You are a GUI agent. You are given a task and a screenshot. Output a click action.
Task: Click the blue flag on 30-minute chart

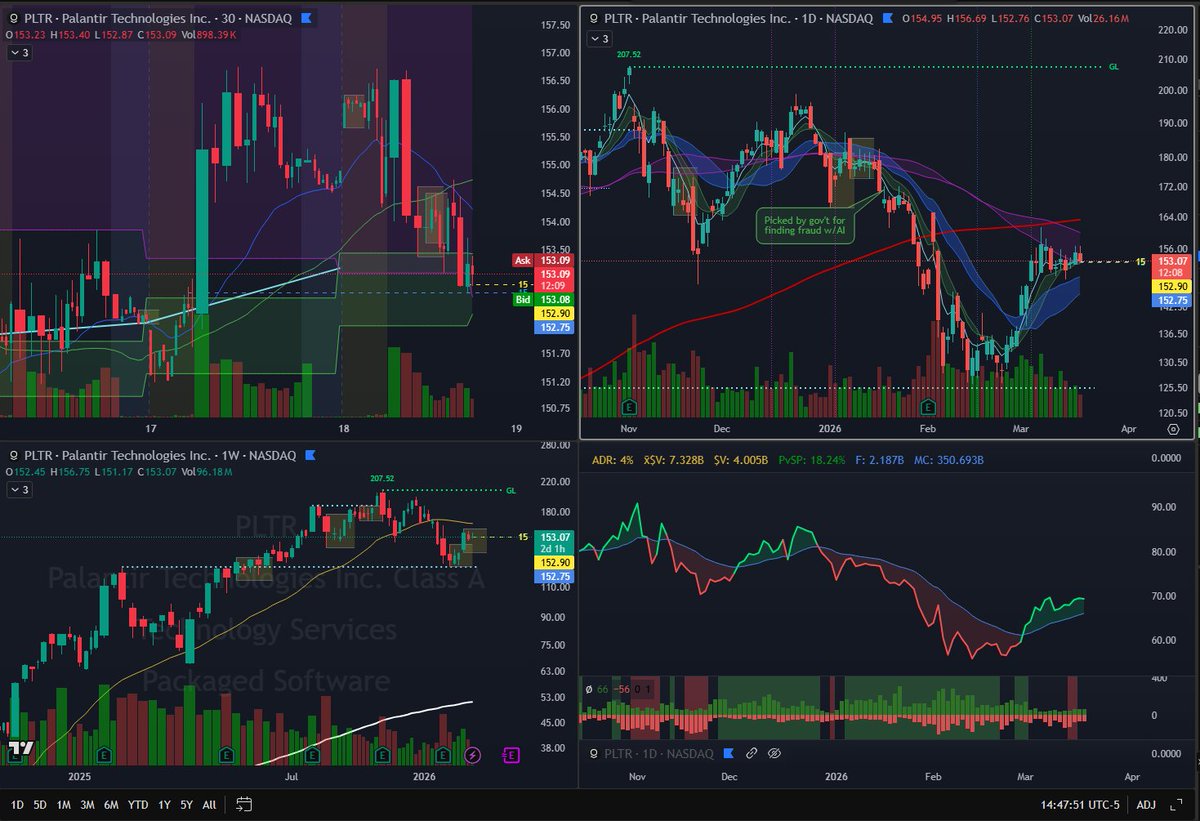307,18
